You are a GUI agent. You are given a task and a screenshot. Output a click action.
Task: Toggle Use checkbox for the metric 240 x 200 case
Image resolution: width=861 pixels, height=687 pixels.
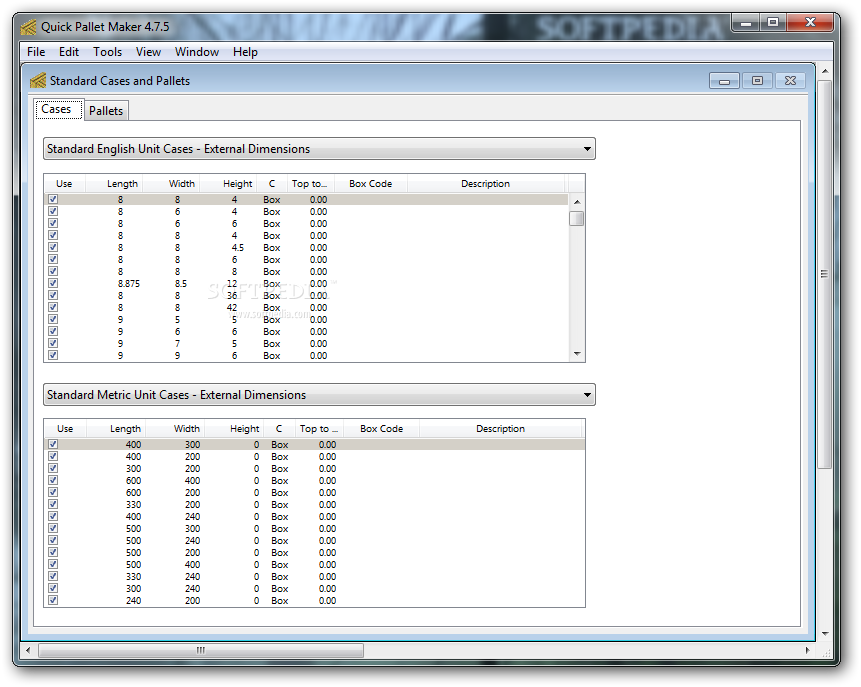[x=53, y=600]
